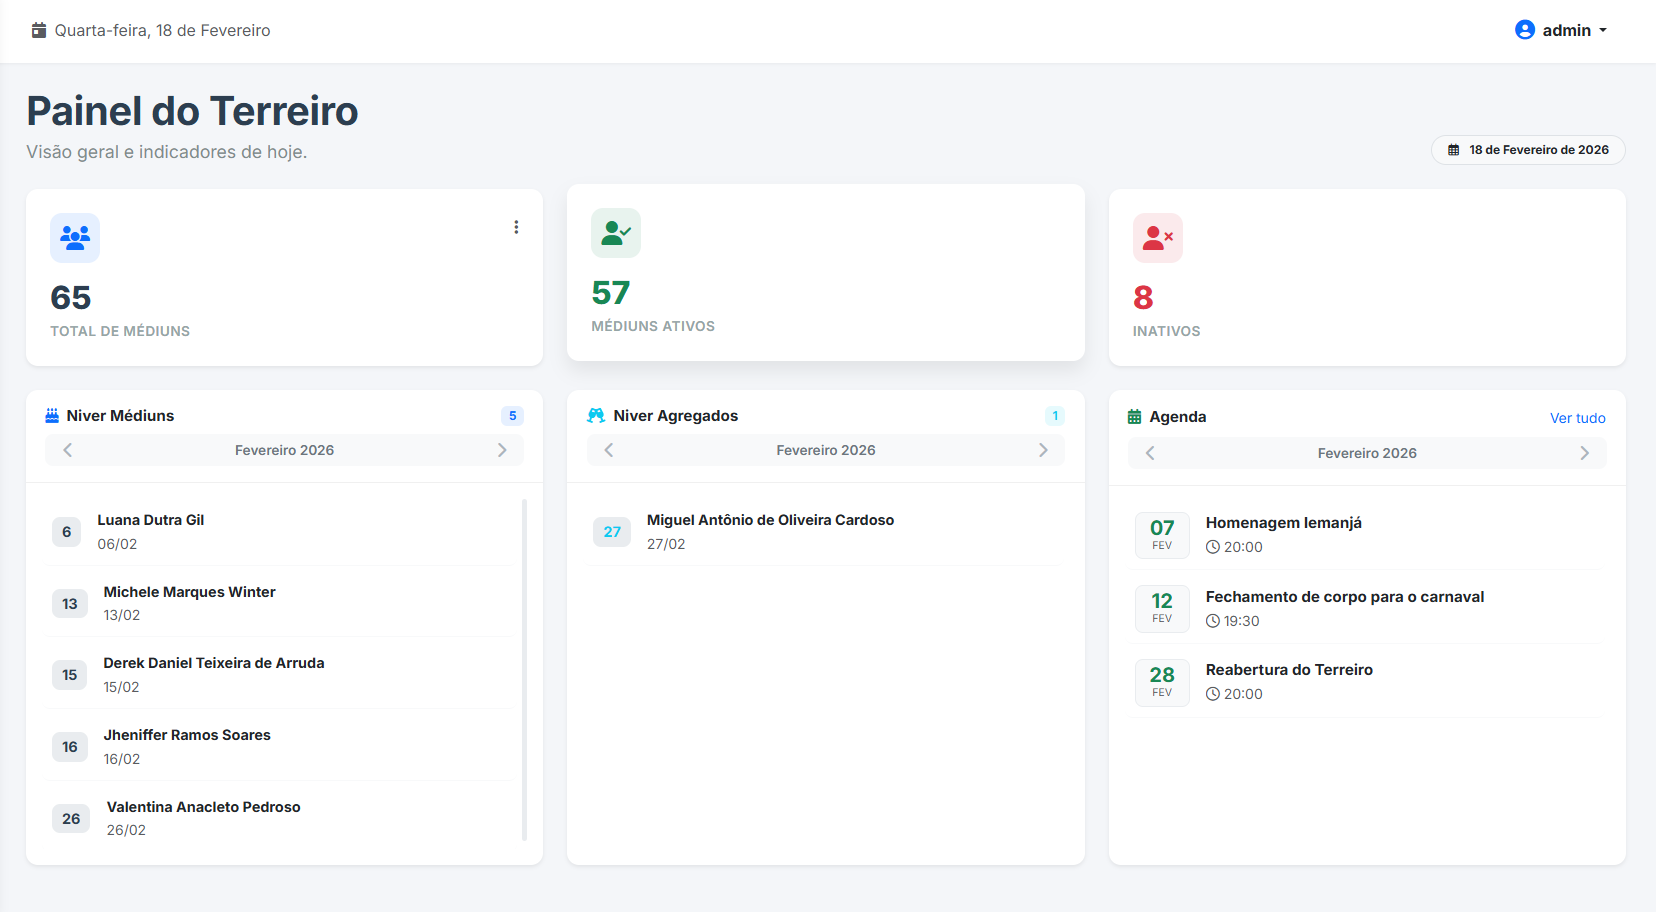The width and height of the screenshot is (1656, 912).
Task: Click the calendar icon next to Agenda title
Action: click(1136, 416)
